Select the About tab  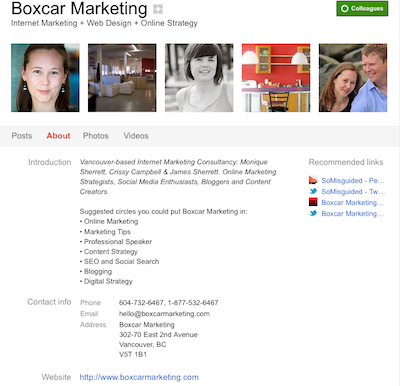[x=58, y=136]
